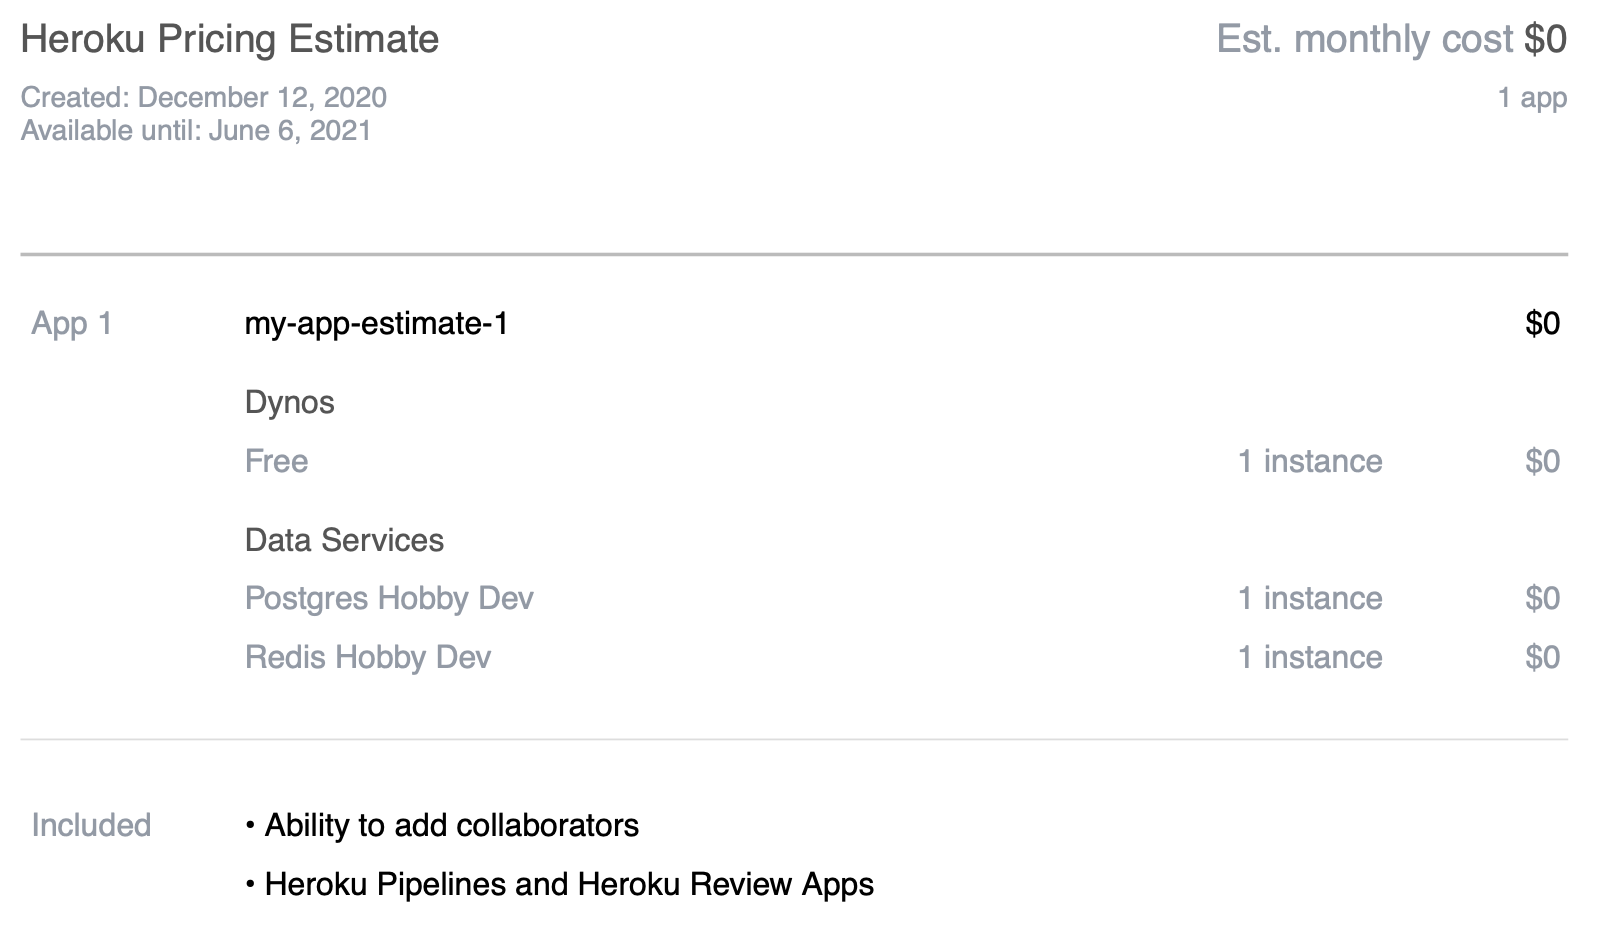Select the app name 'my-app-estimate-1'
The height and width of the screenshot is (943, 1608).
click(x=377, y=324)
